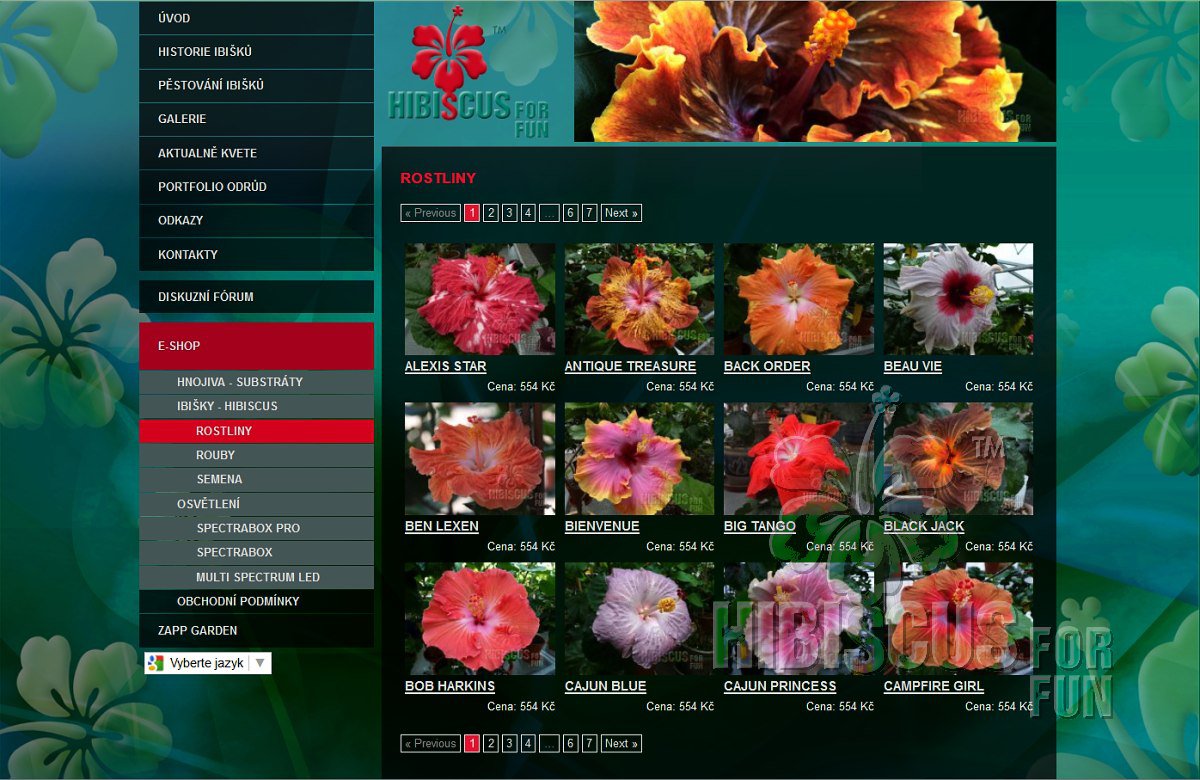Click Next in the top pagination

tap(621, 213)
